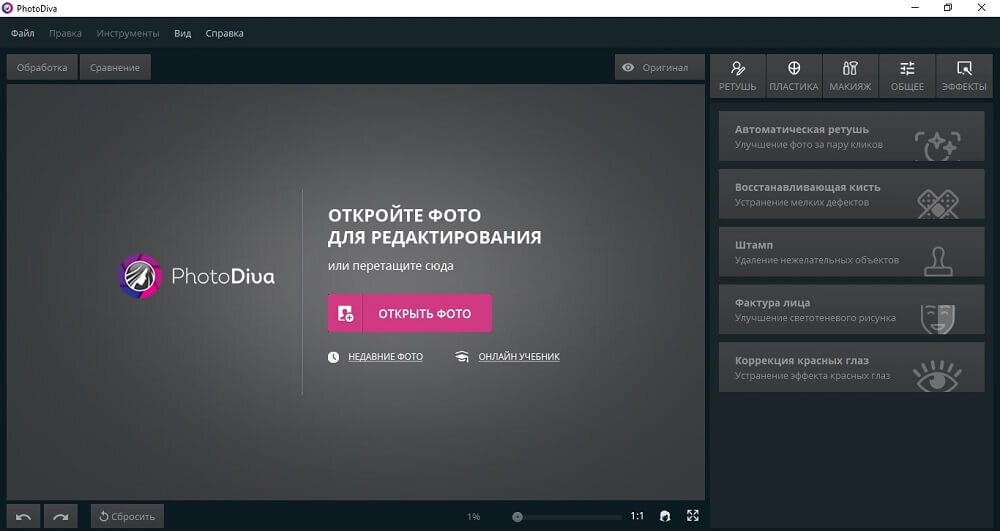The height and width of the screenshot is (531, 1000).
Task: Click the PhotoDiva logo in the center
Action: (x=197, y=276)
